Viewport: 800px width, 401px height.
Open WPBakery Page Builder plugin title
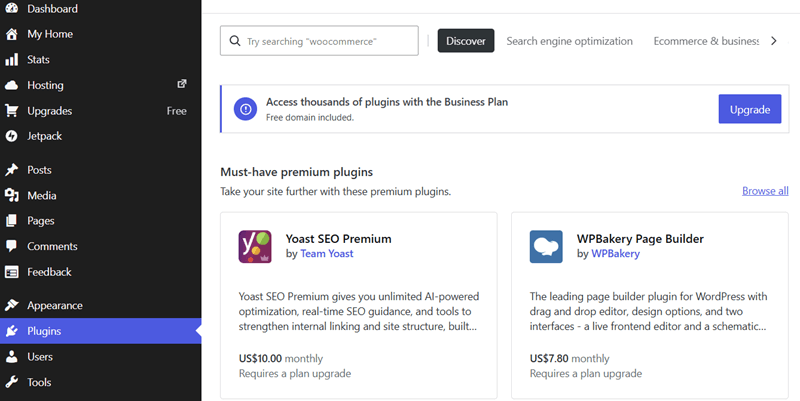pyautogui.click(x=640, y=239)
